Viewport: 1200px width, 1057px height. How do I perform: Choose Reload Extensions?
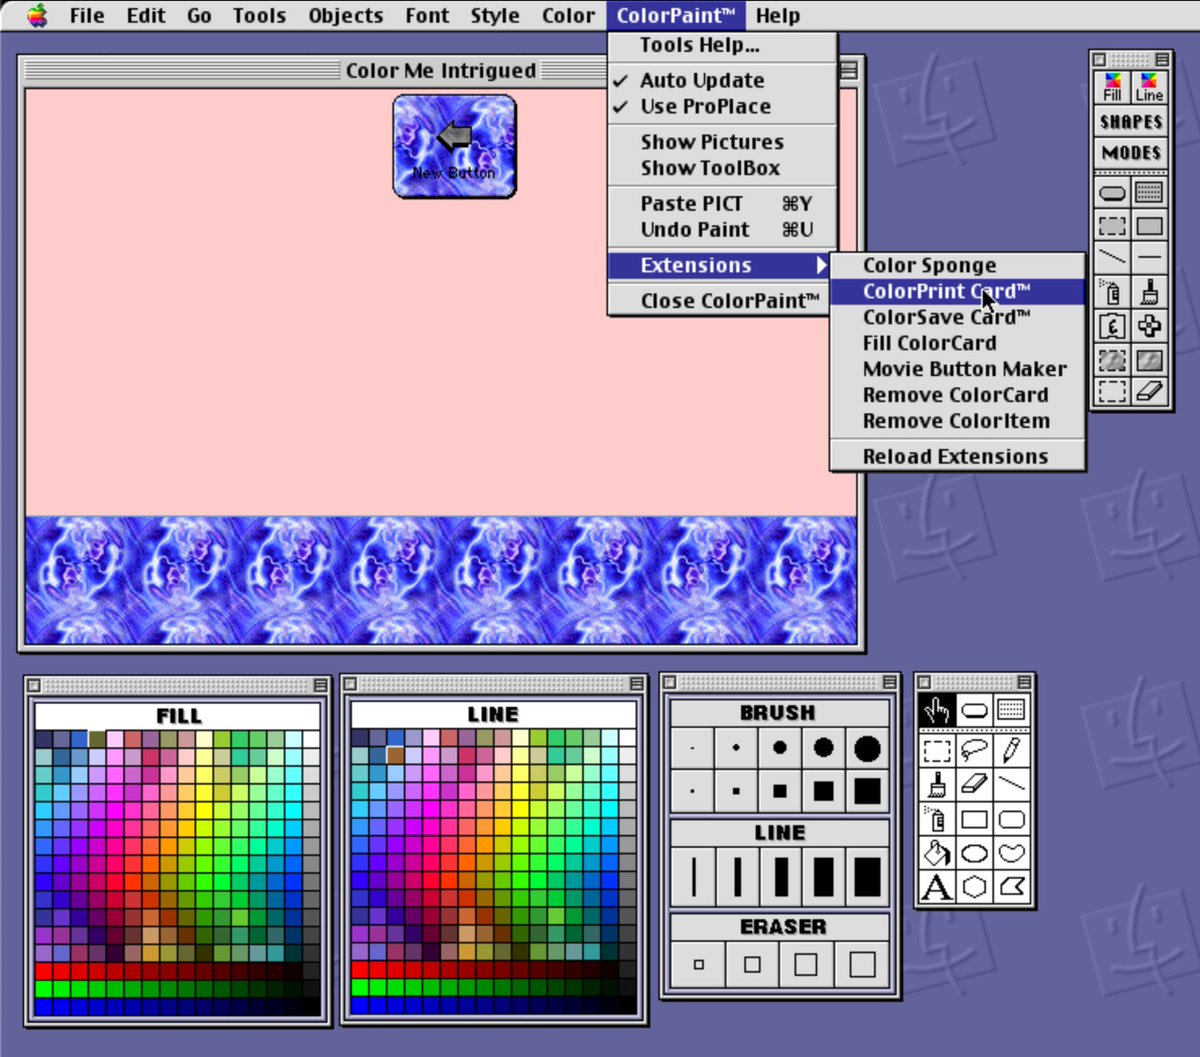(x=958, y=456)
